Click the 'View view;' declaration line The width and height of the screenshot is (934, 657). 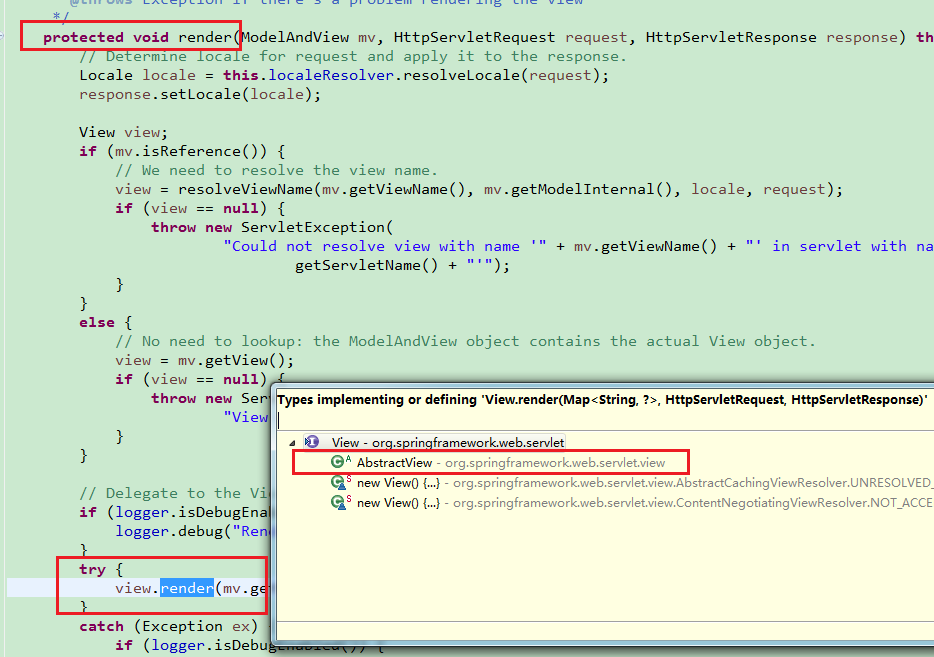click(124, 132)
